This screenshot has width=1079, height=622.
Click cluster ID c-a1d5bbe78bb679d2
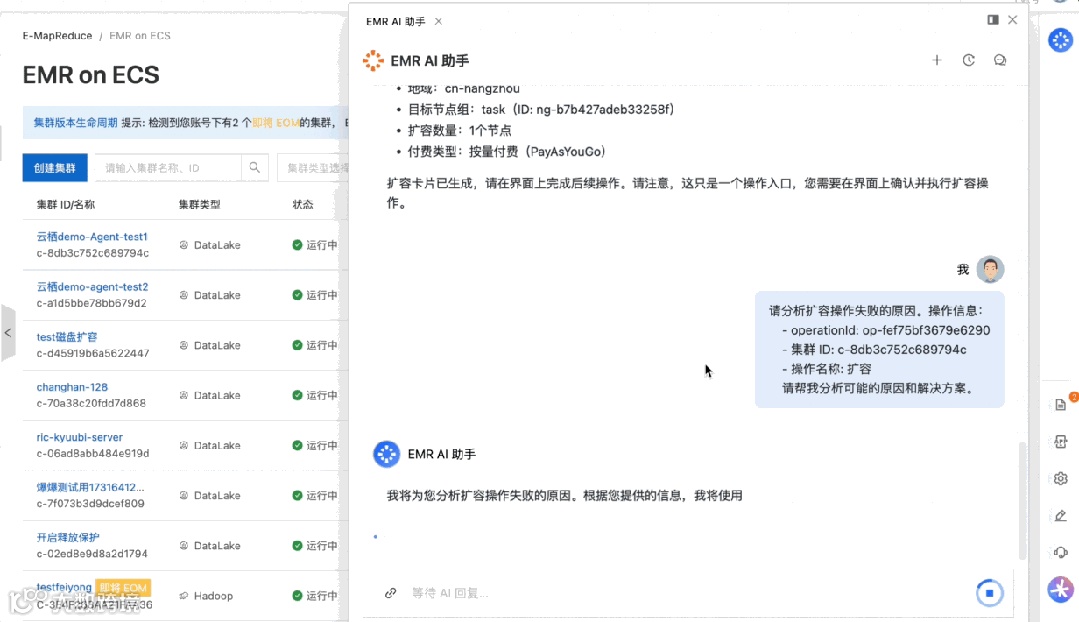point(92,303)
